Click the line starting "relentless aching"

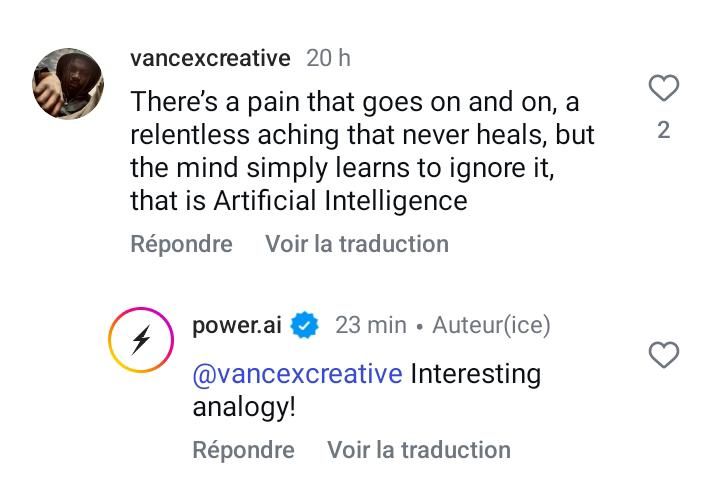coord(362,136)
